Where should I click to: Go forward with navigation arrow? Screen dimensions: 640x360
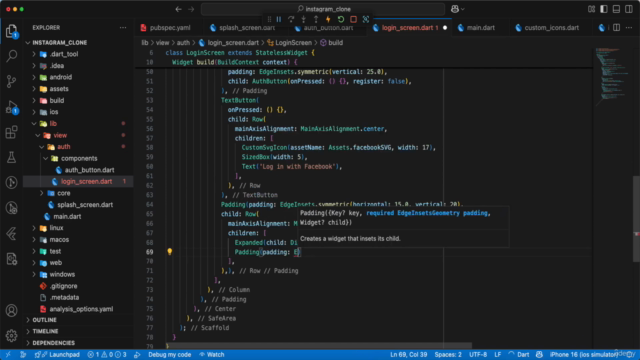coord(191,9)
